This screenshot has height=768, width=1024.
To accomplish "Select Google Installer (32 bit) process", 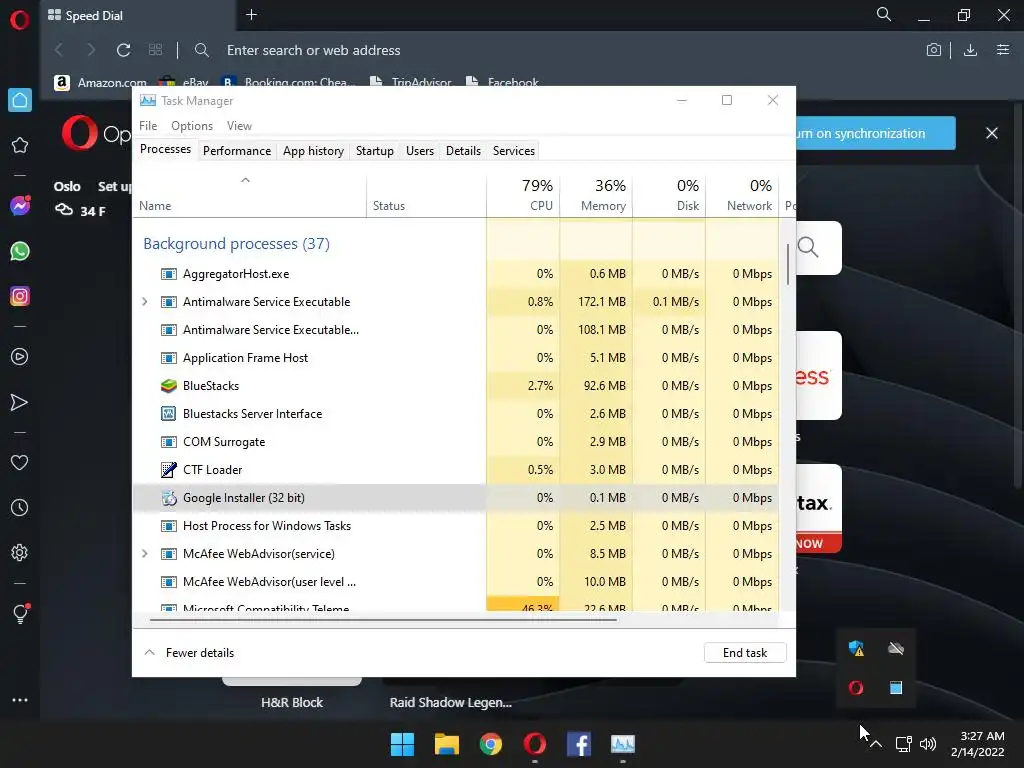I will click(x=456, y=498).
